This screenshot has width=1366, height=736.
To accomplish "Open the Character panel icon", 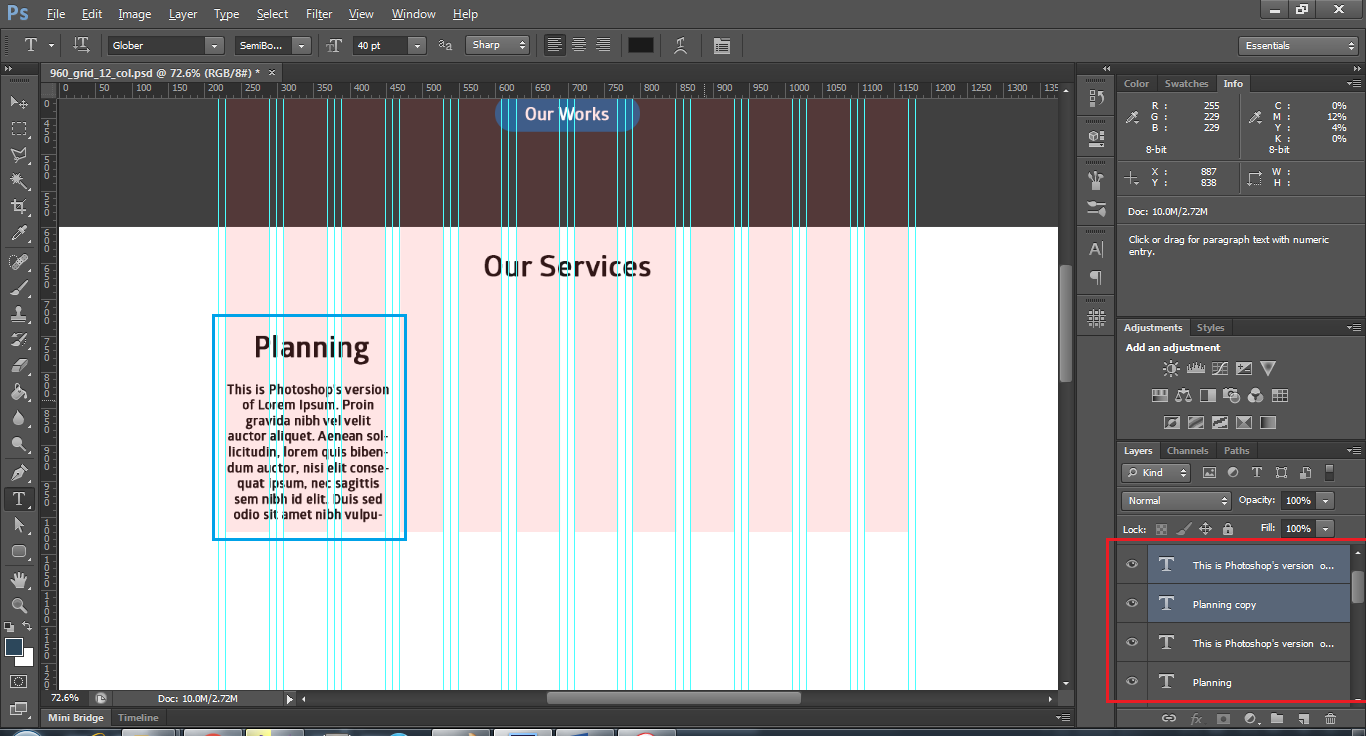I will (1095, 249).
